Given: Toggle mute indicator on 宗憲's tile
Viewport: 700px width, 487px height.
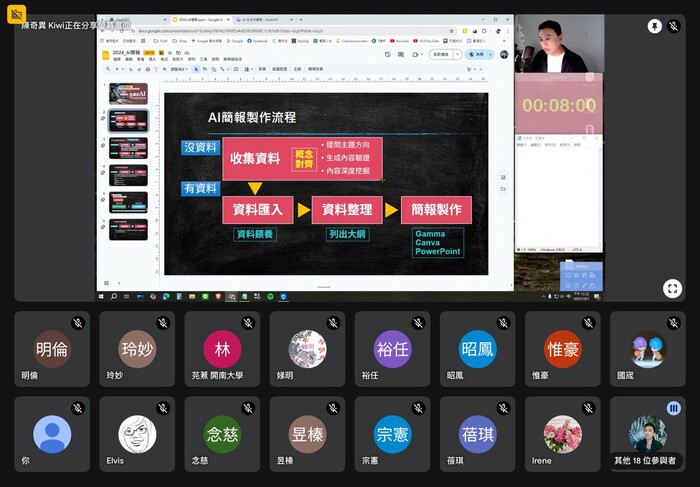Looking at the screenshot, I should [417, 409].
